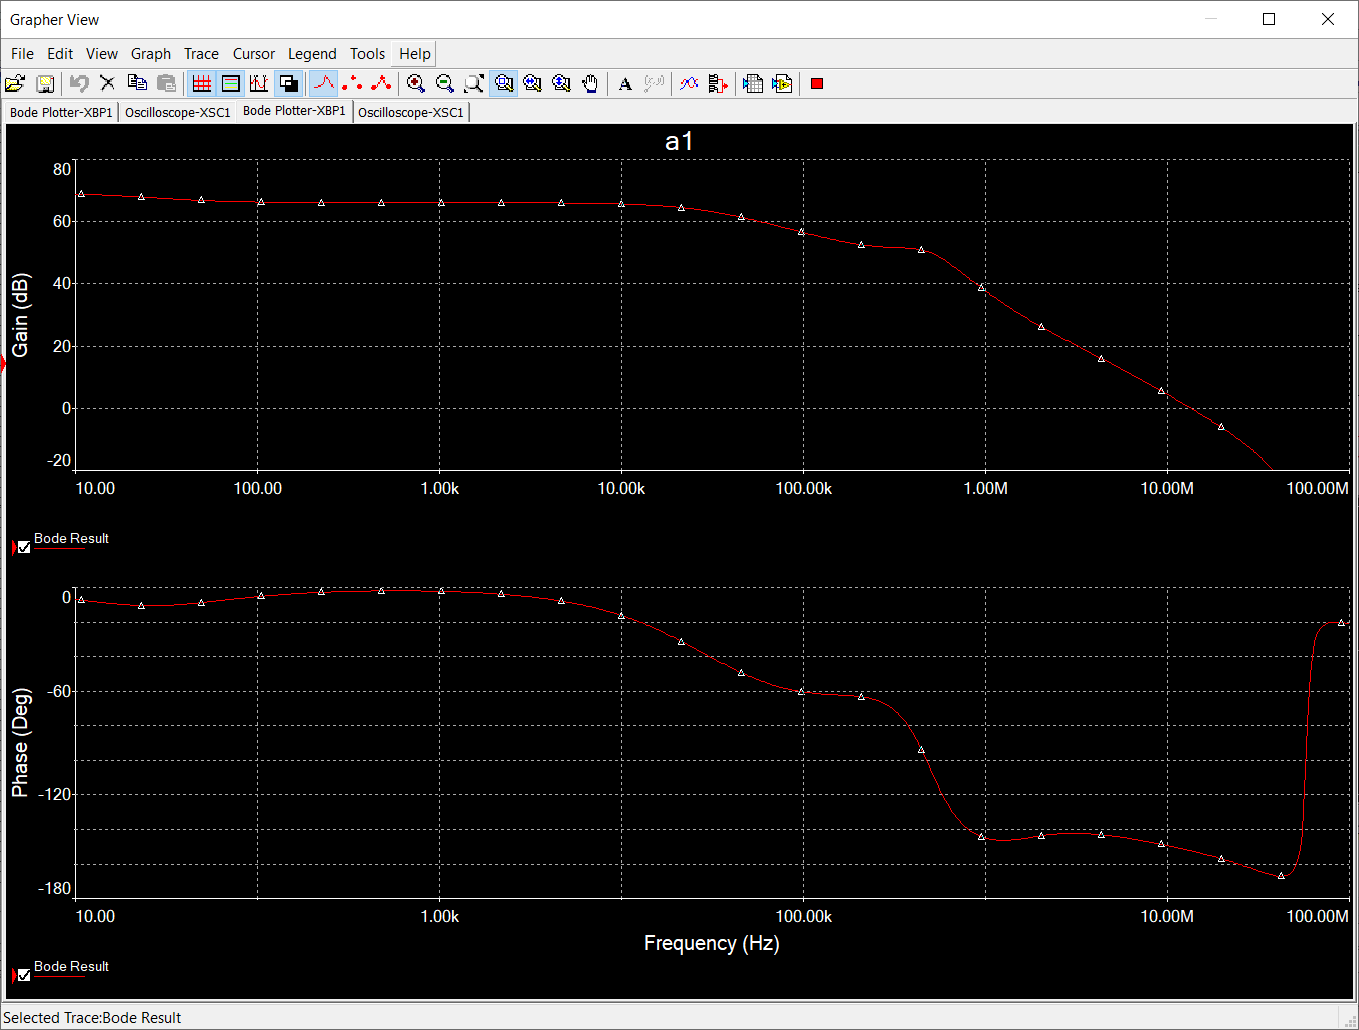This screenshot has height=1030, width=1359.
Task: Switch to the first Oscilloscope-XSC1 tab
Action: pyautogui.click(x=178, y=112)
